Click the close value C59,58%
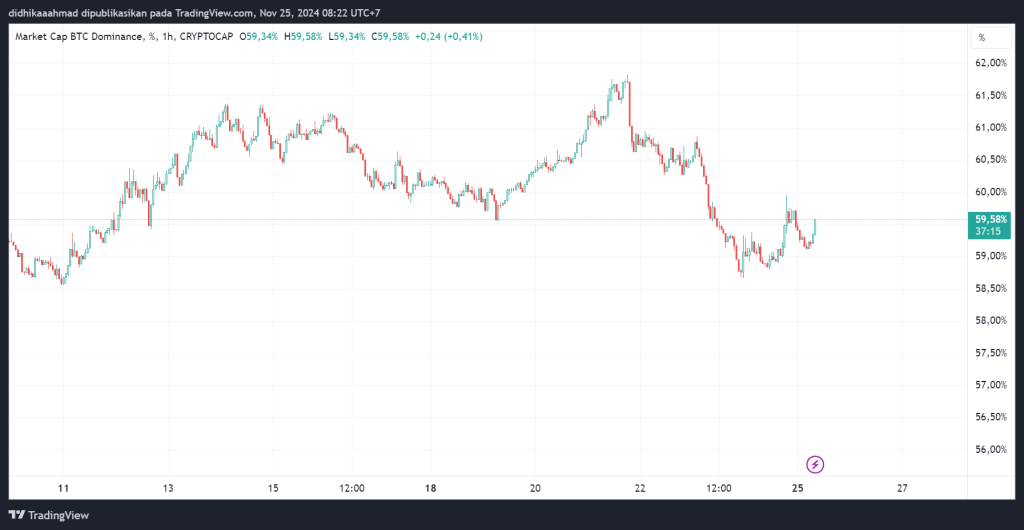This screenshot has height=530, width=1024. (x=390, y=37)
